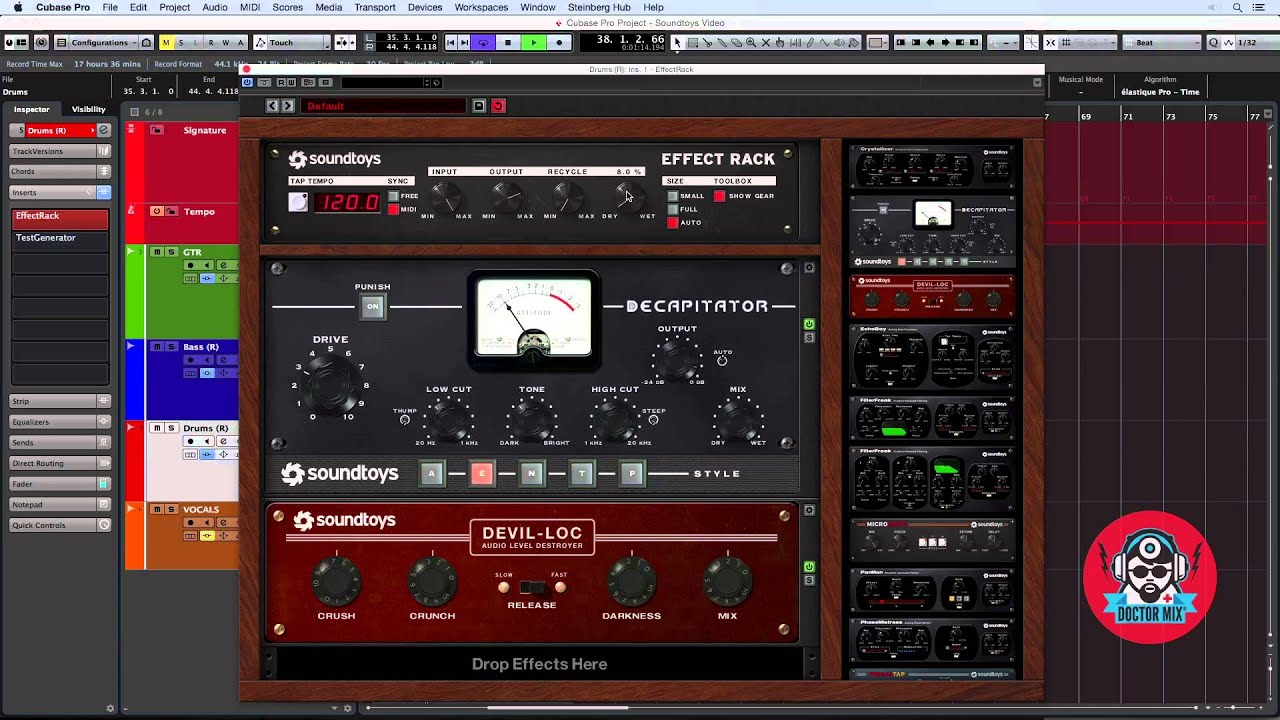Toggle Decapitator PUNISH ON button
The width and height of the screenshot is (1280, 720).
[372, 307]
